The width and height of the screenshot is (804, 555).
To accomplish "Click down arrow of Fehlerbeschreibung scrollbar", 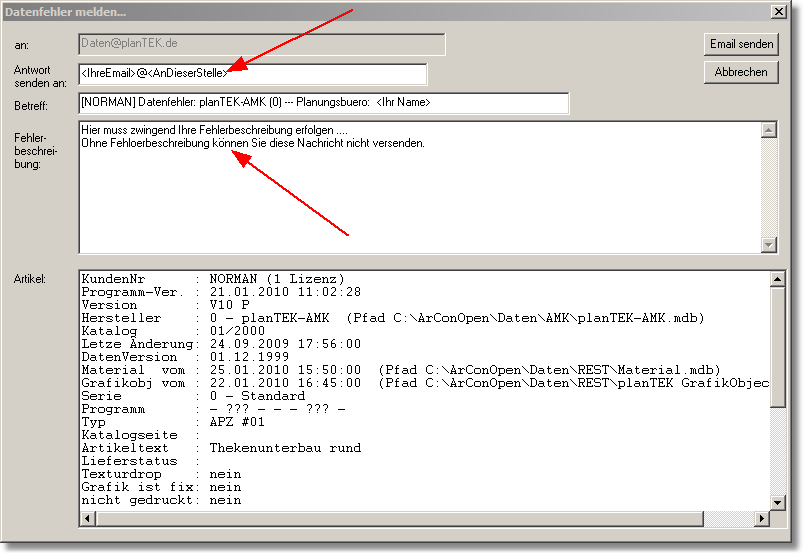I will click(768, 245).
